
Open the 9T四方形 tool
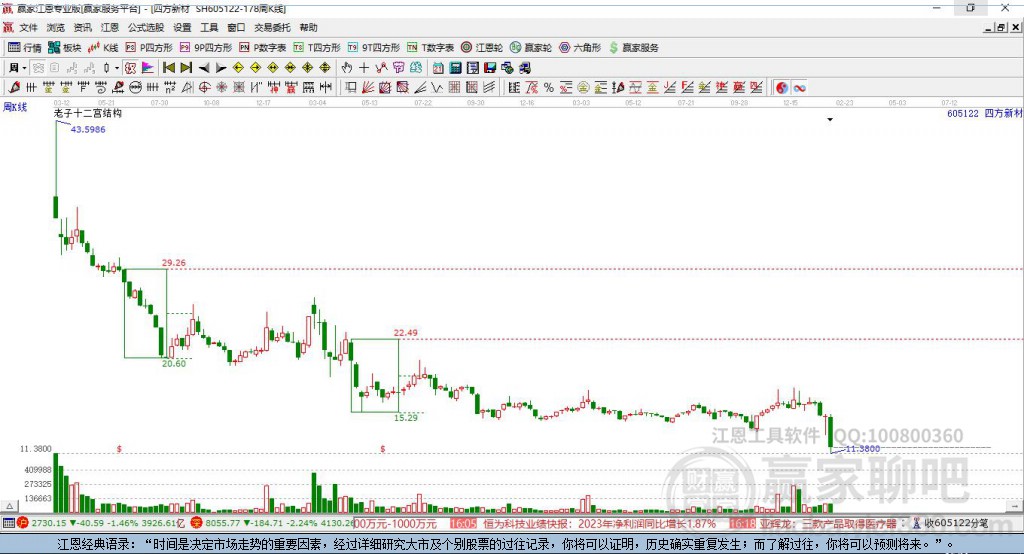pos(374,48)
